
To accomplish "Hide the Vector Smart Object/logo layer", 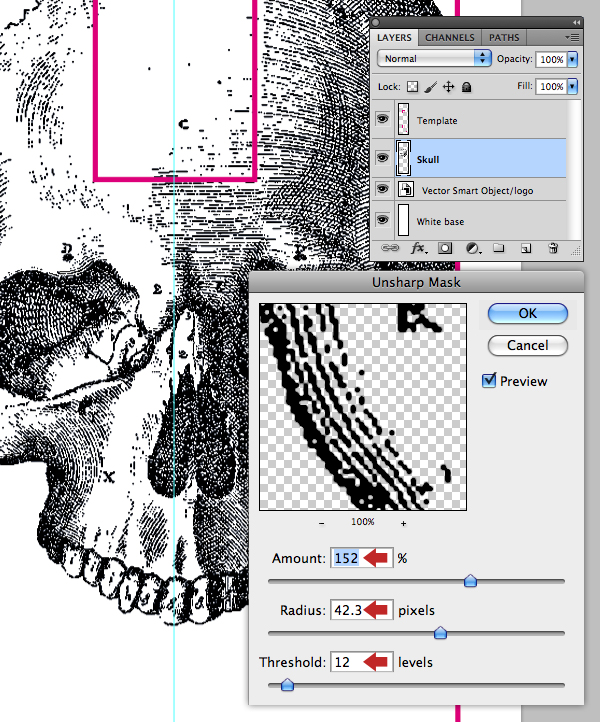I will (x=382, y=189).
